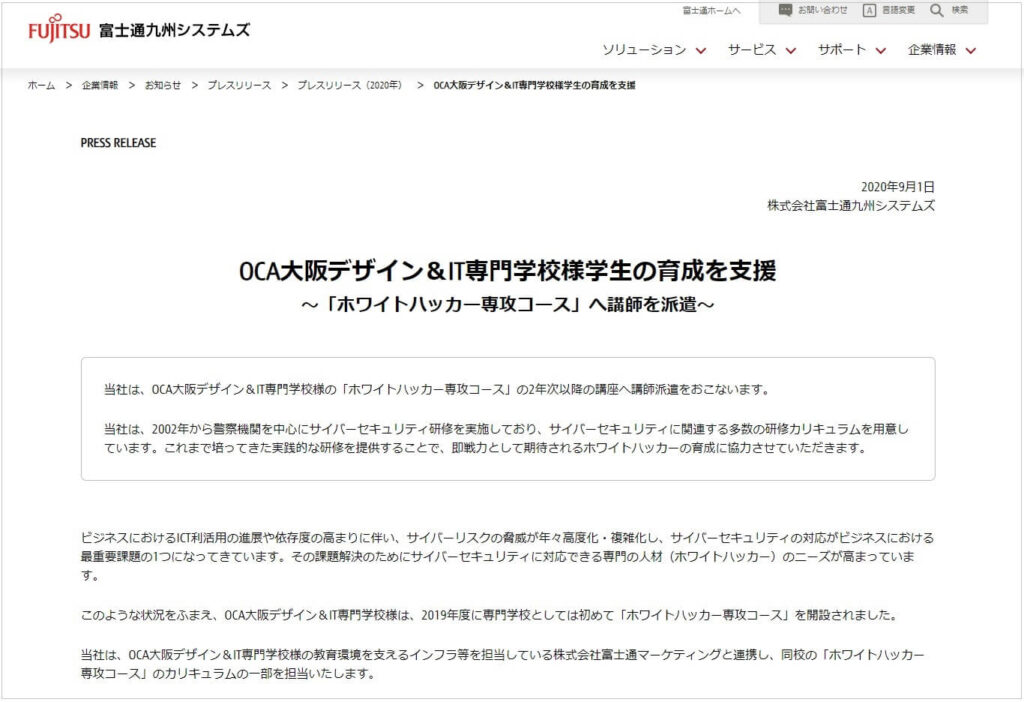1024x702 pixels.
Task: Go to 富士通ホームへ link
Action: (711, 10)
